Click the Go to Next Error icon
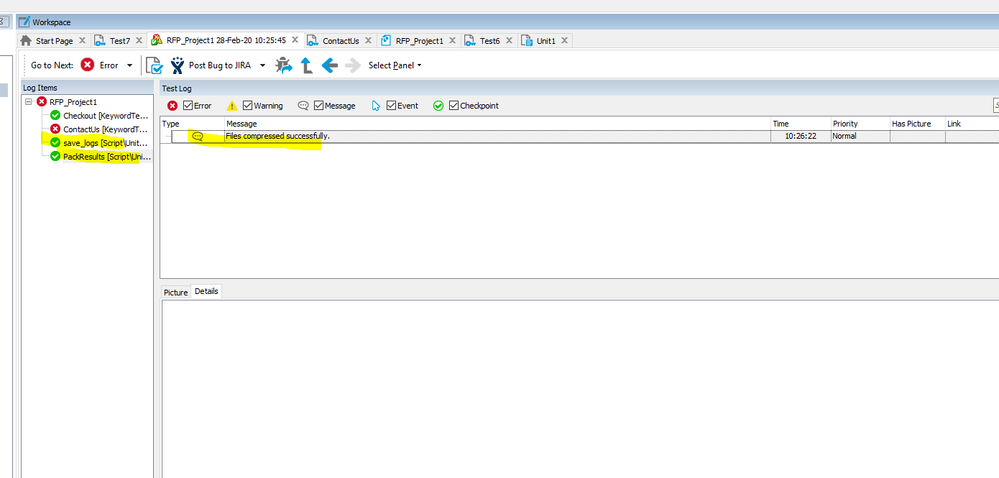Viewport: 999px width, 478px height. click(x=88, y=65)
